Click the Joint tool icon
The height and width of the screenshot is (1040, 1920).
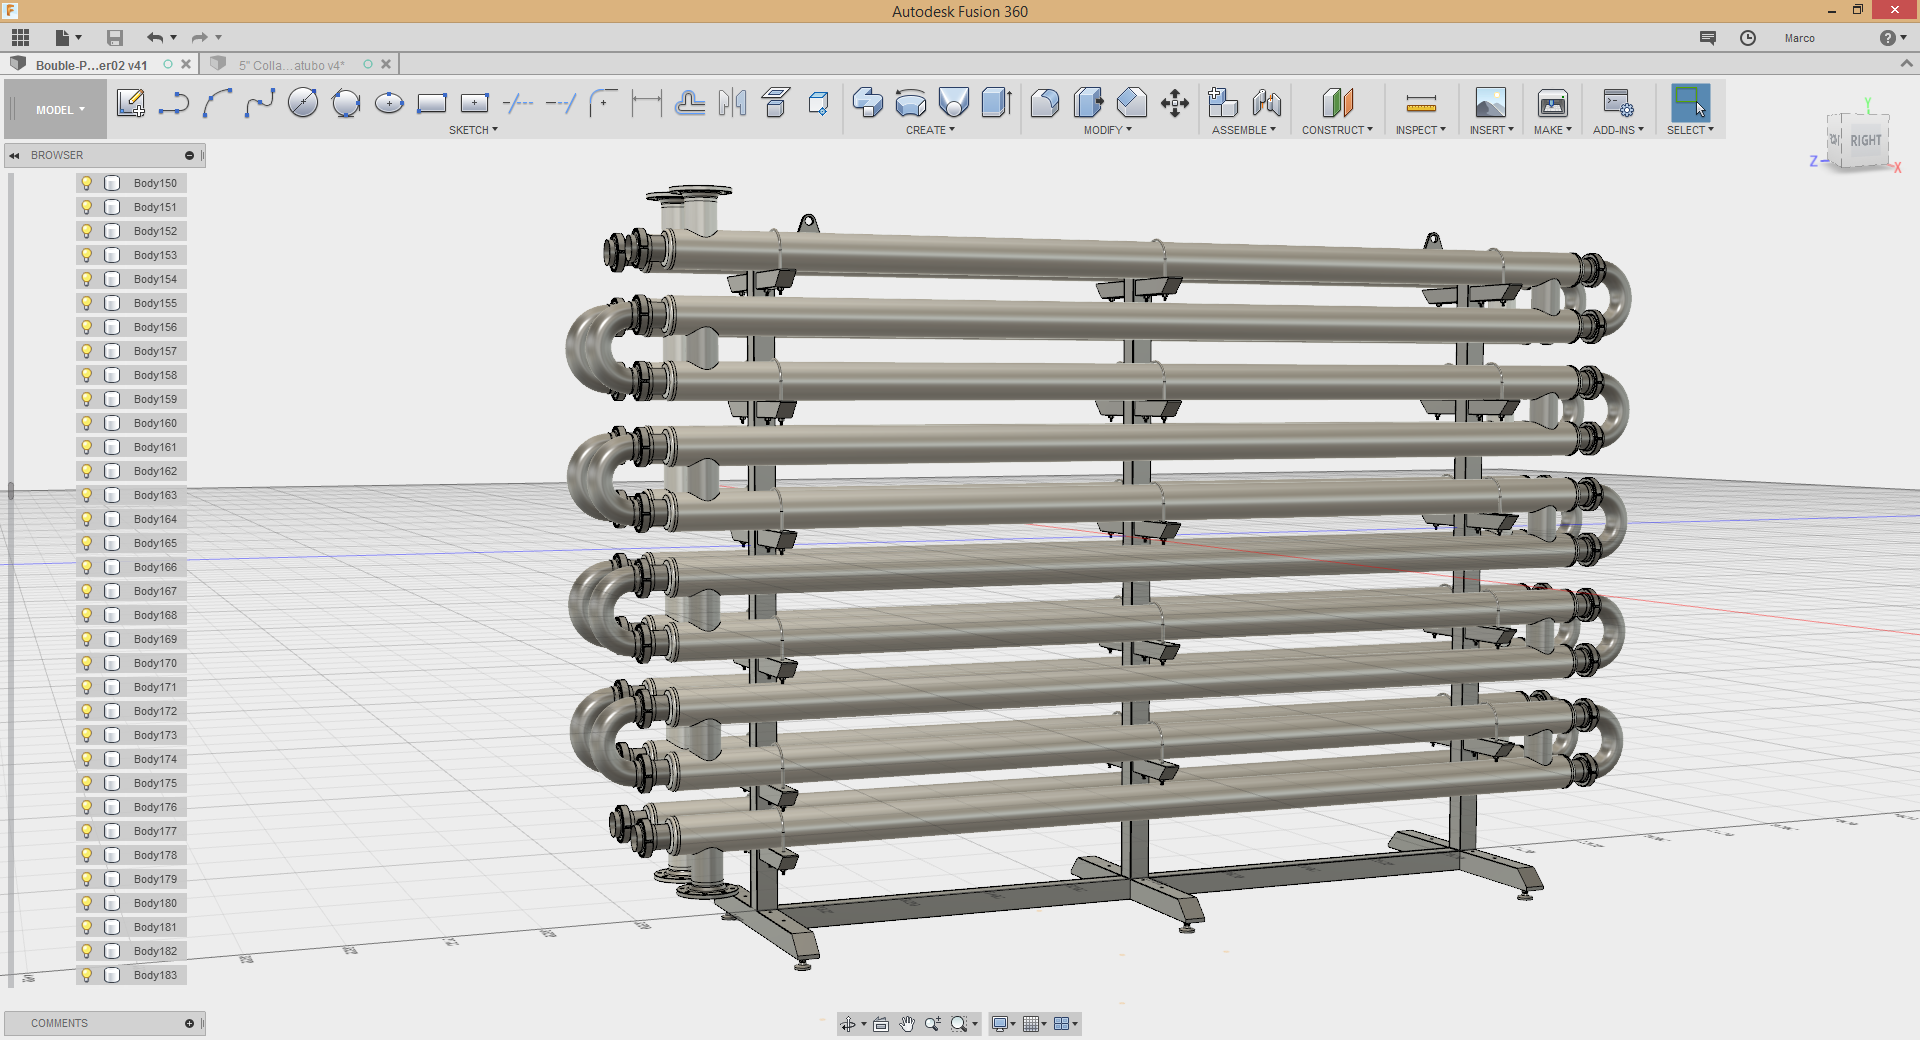pos(1267,103)
